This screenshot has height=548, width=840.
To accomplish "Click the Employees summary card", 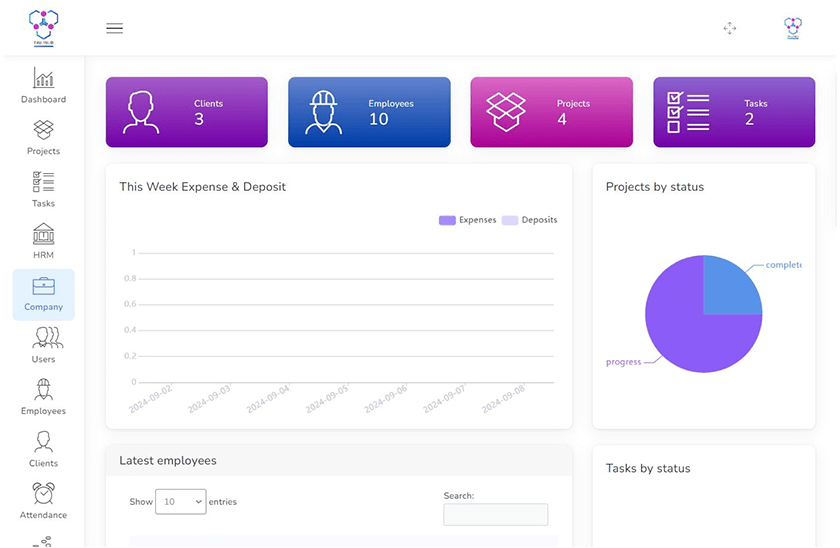I will [x=369, y=112].
